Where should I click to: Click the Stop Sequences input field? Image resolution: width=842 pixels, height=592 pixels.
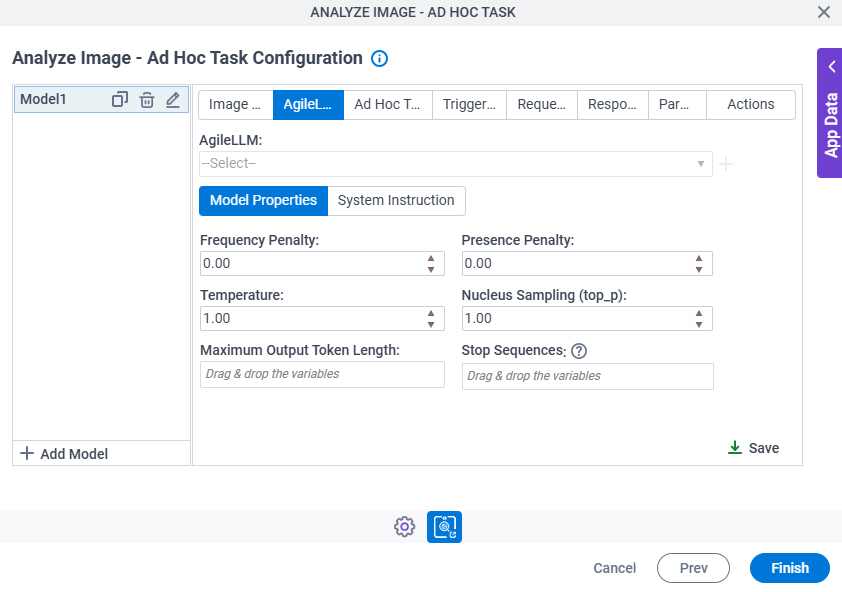tap(587, 377)
